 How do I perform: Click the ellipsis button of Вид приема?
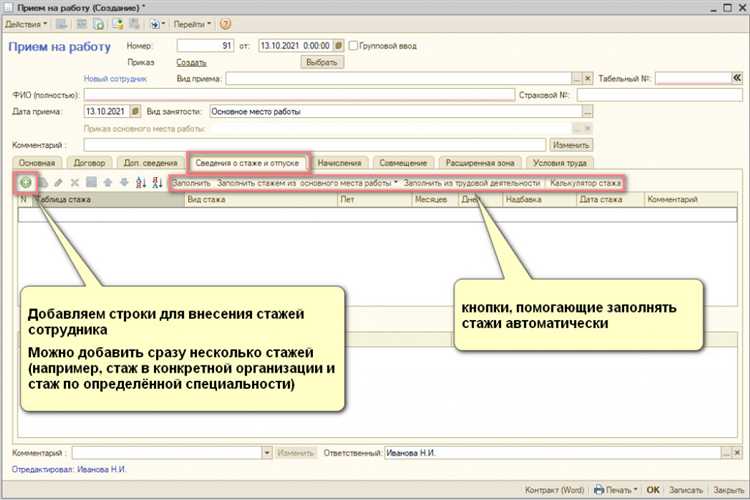tap(577, 78)
